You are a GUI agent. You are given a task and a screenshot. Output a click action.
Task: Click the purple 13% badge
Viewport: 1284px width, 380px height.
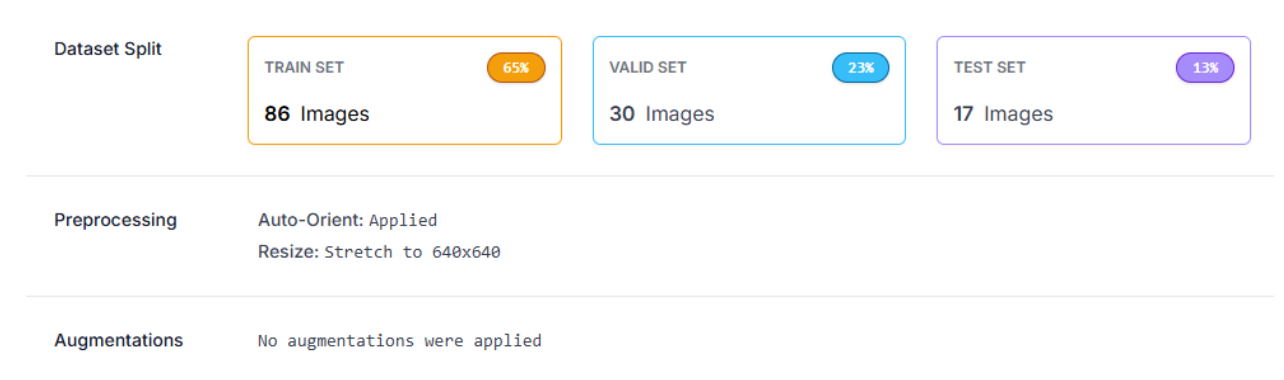coord(1205,68)
